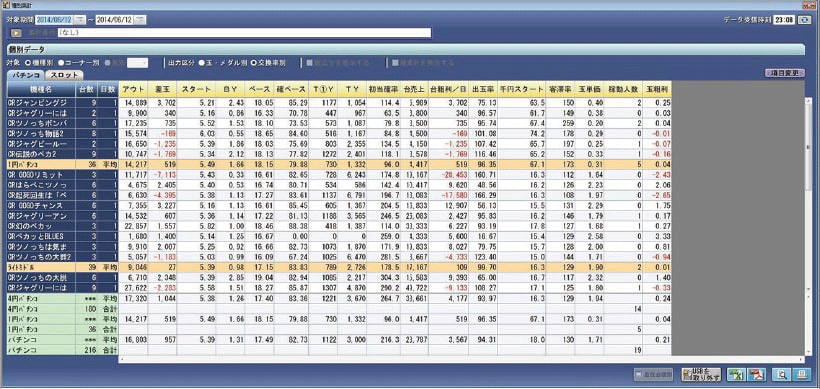Select the ライトミドル average row
The height and width of the screenshot is (389, 820).
point(339,267)
